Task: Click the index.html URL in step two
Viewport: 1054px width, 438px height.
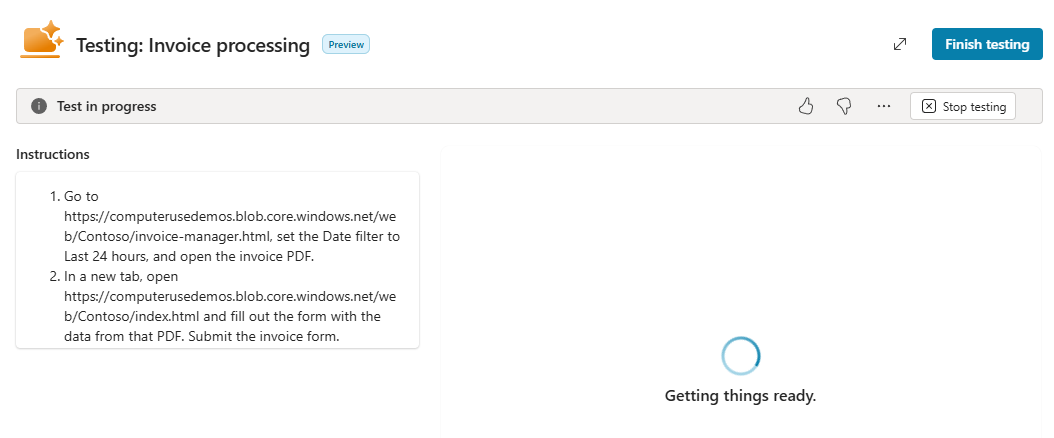Action: click(231, 306)
